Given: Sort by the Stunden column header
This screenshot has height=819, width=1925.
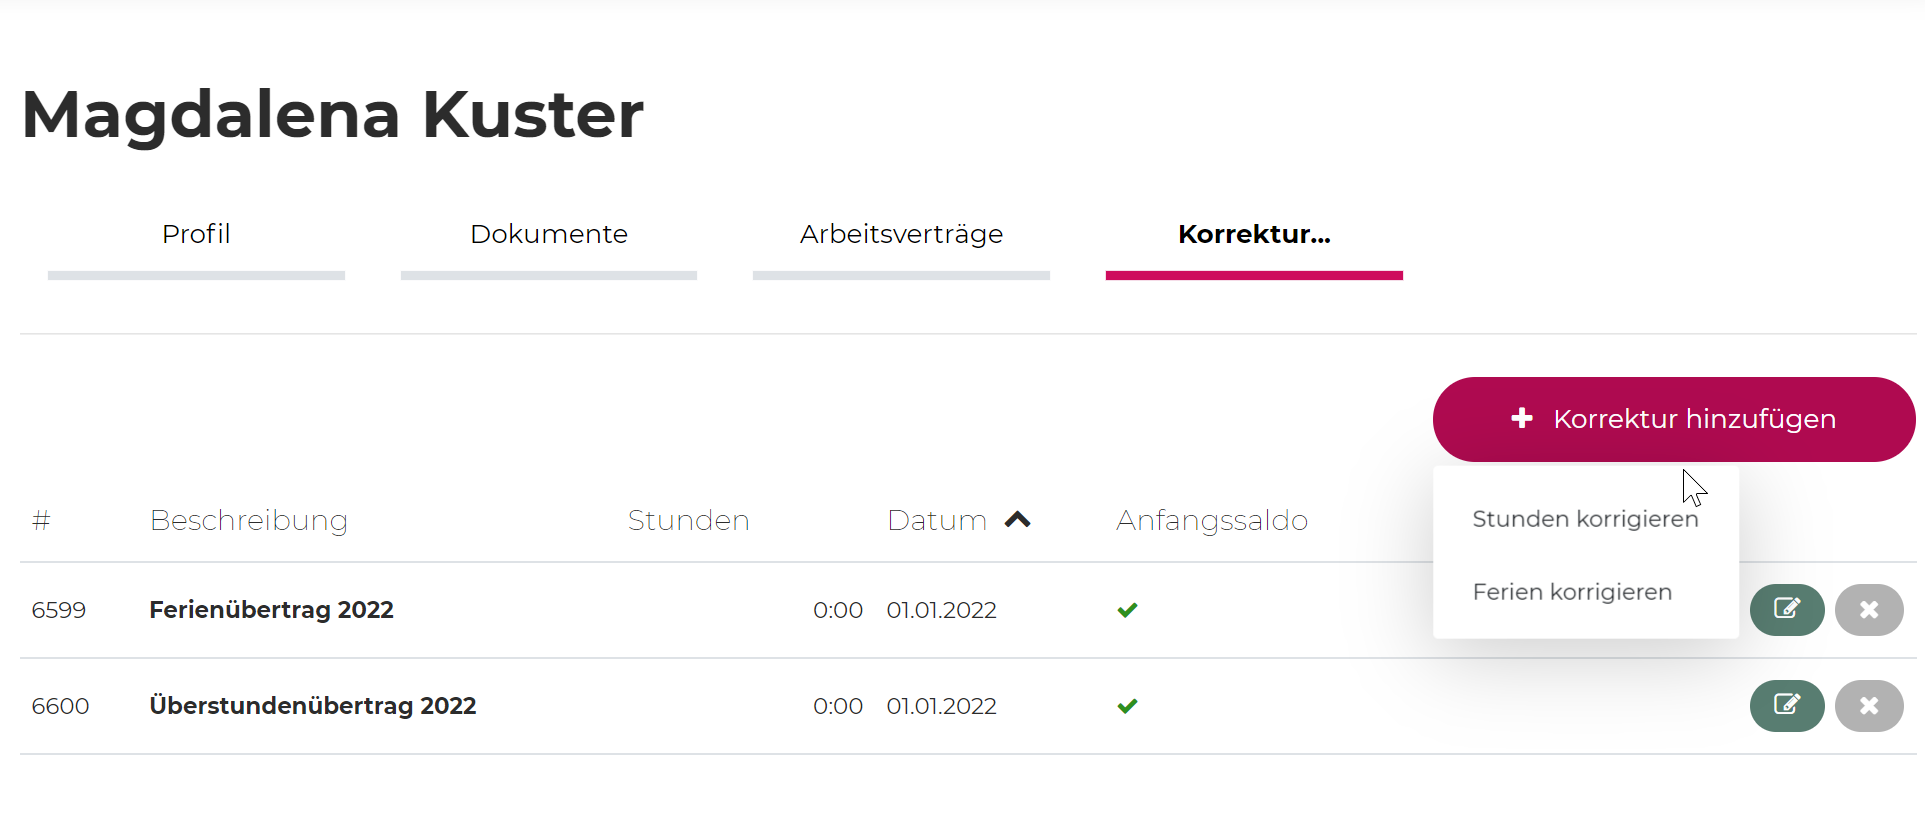Looking at the screenshot, I should tap(688, 520).
